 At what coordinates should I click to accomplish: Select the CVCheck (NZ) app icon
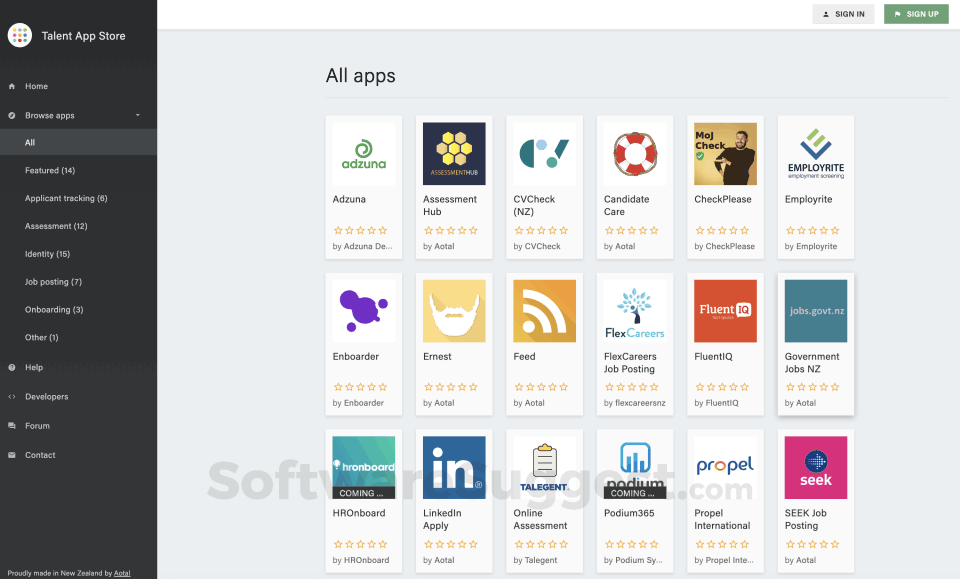[544, 153]
